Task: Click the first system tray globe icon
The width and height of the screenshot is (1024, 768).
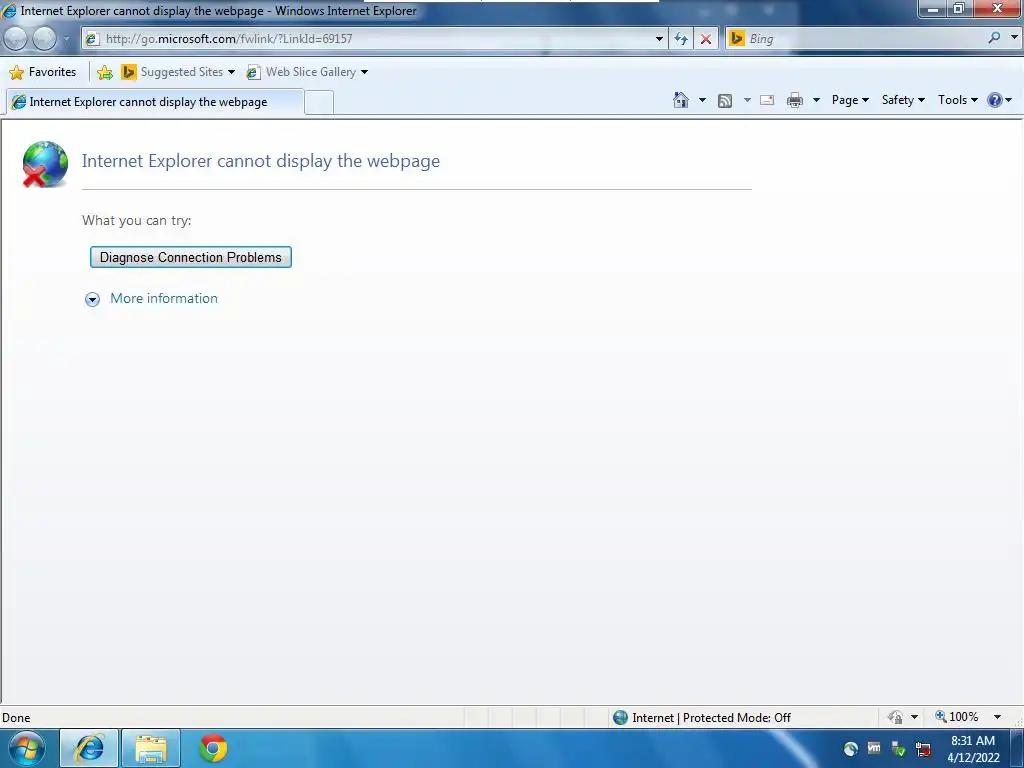Action: click(x=850, y=749)
